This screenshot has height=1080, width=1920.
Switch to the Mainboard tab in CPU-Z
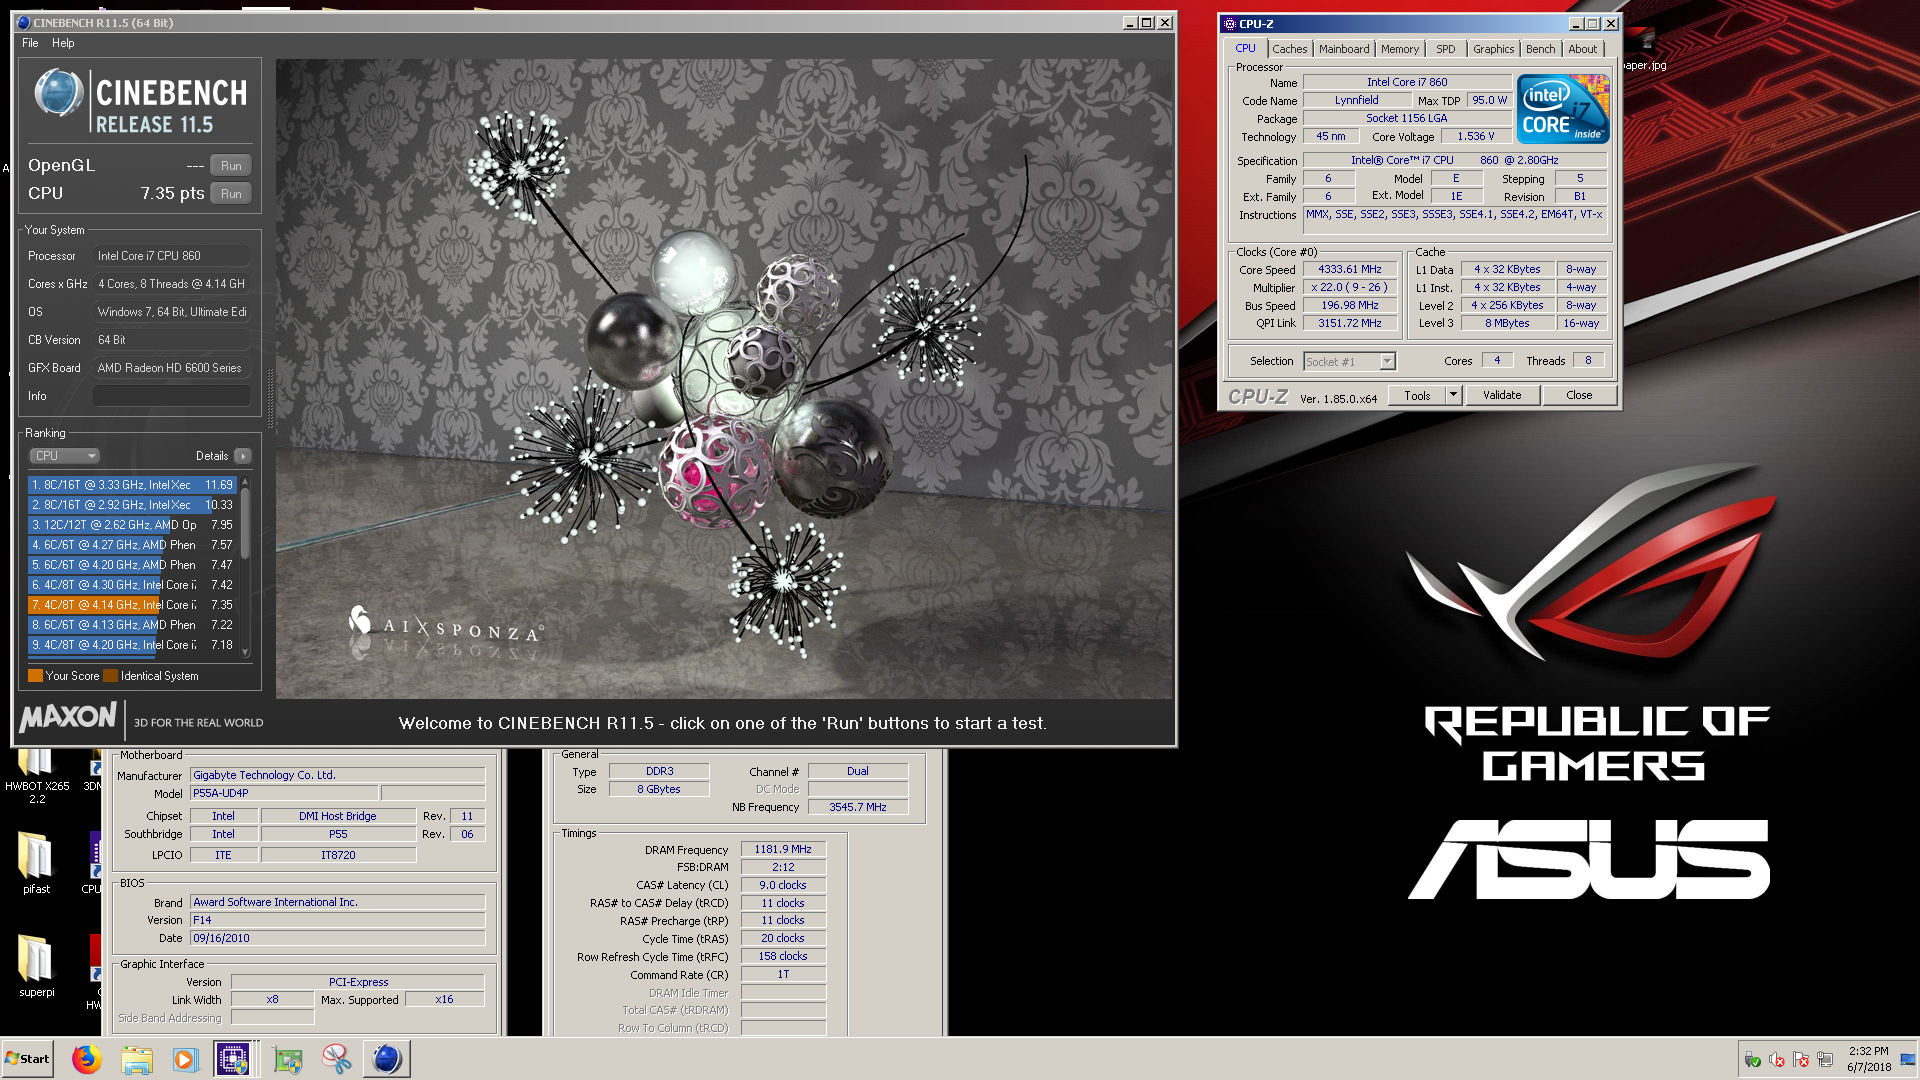click(x=1343, y=49)
